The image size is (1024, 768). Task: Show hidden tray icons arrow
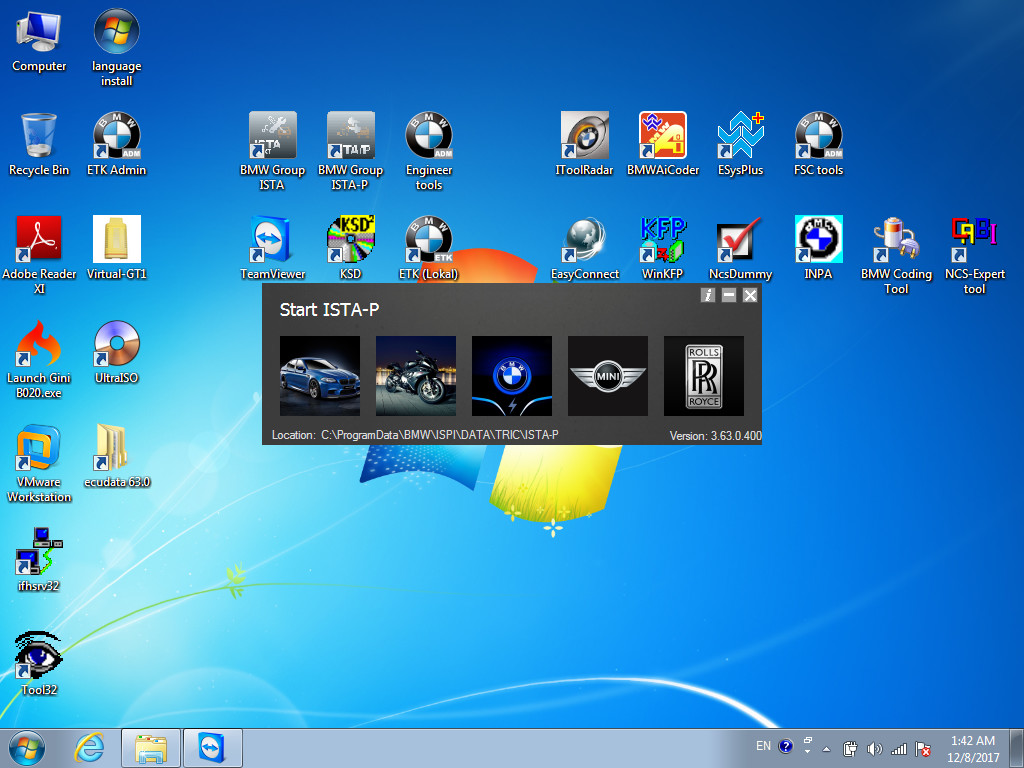(826, 749)
